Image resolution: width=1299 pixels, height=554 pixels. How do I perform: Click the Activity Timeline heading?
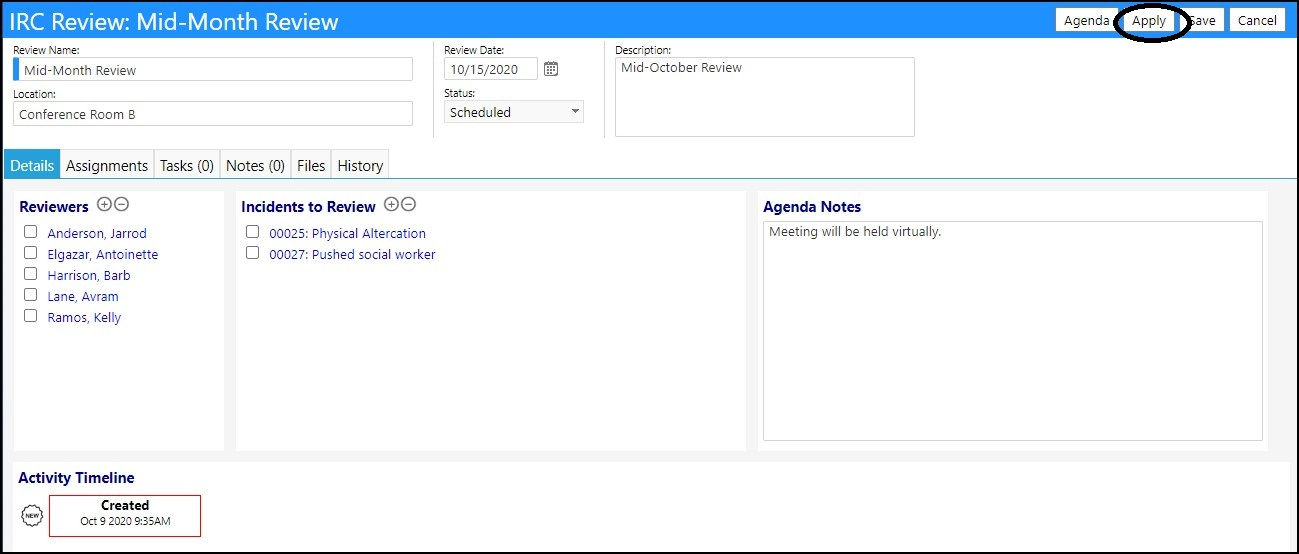tap(76, 478)
